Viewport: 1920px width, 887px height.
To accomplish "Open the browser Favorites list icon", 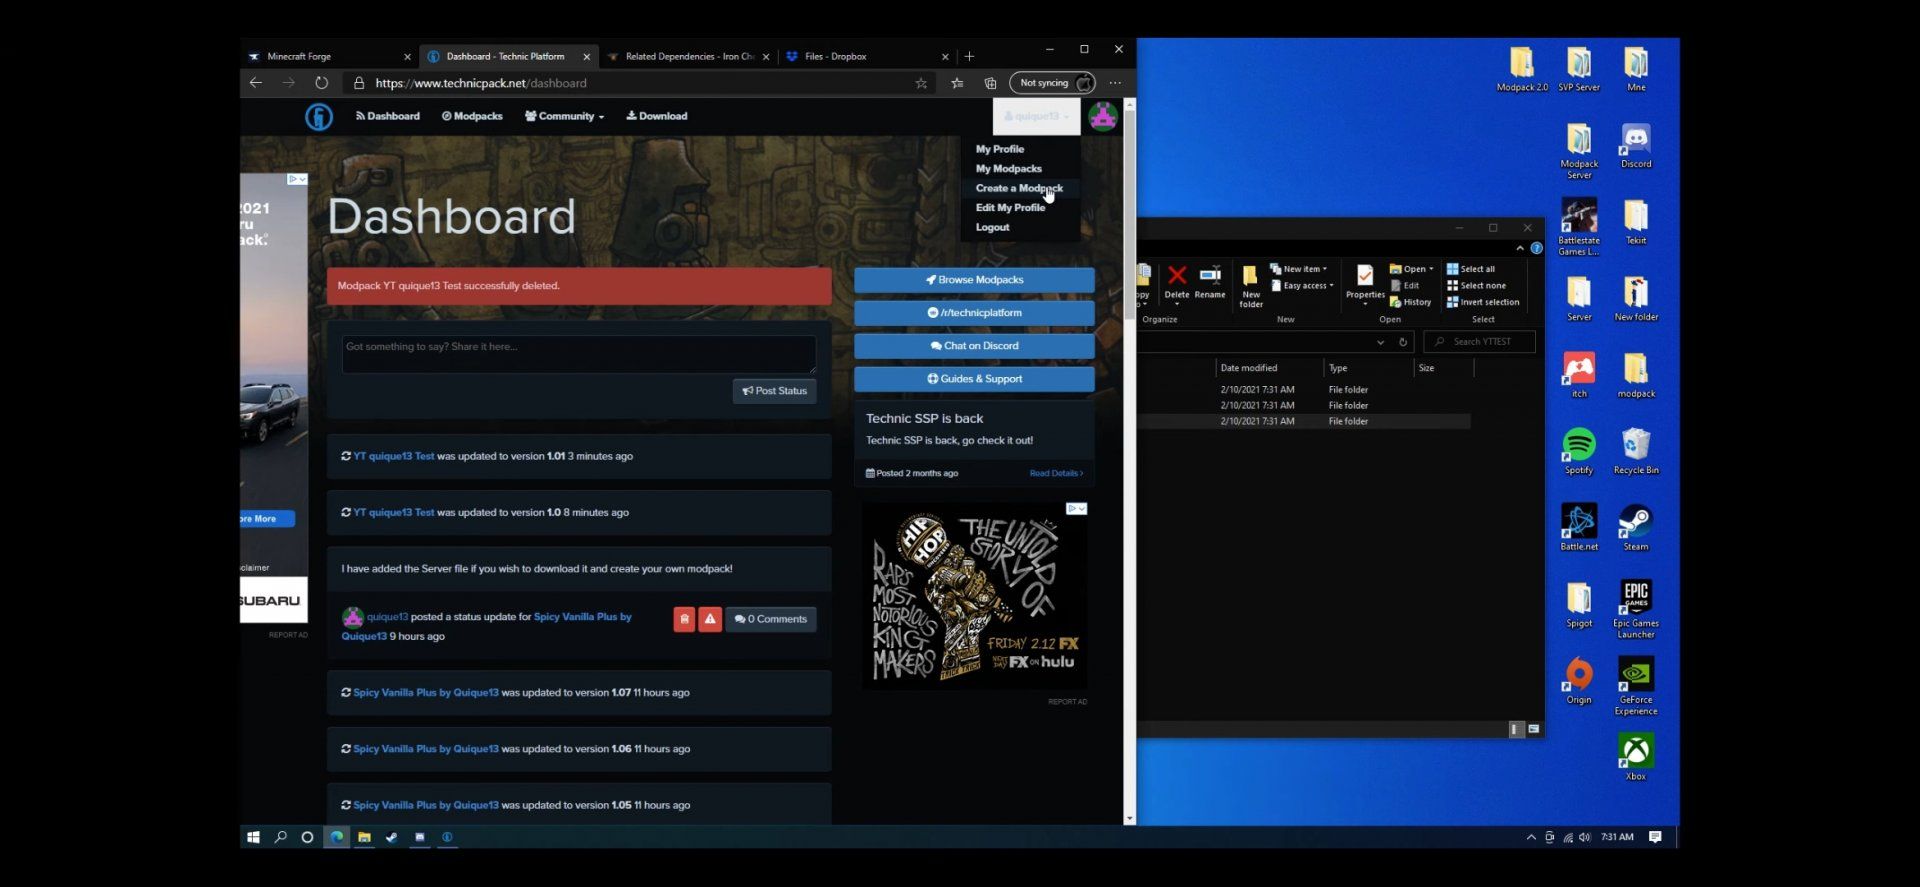I will click(957, 83).
